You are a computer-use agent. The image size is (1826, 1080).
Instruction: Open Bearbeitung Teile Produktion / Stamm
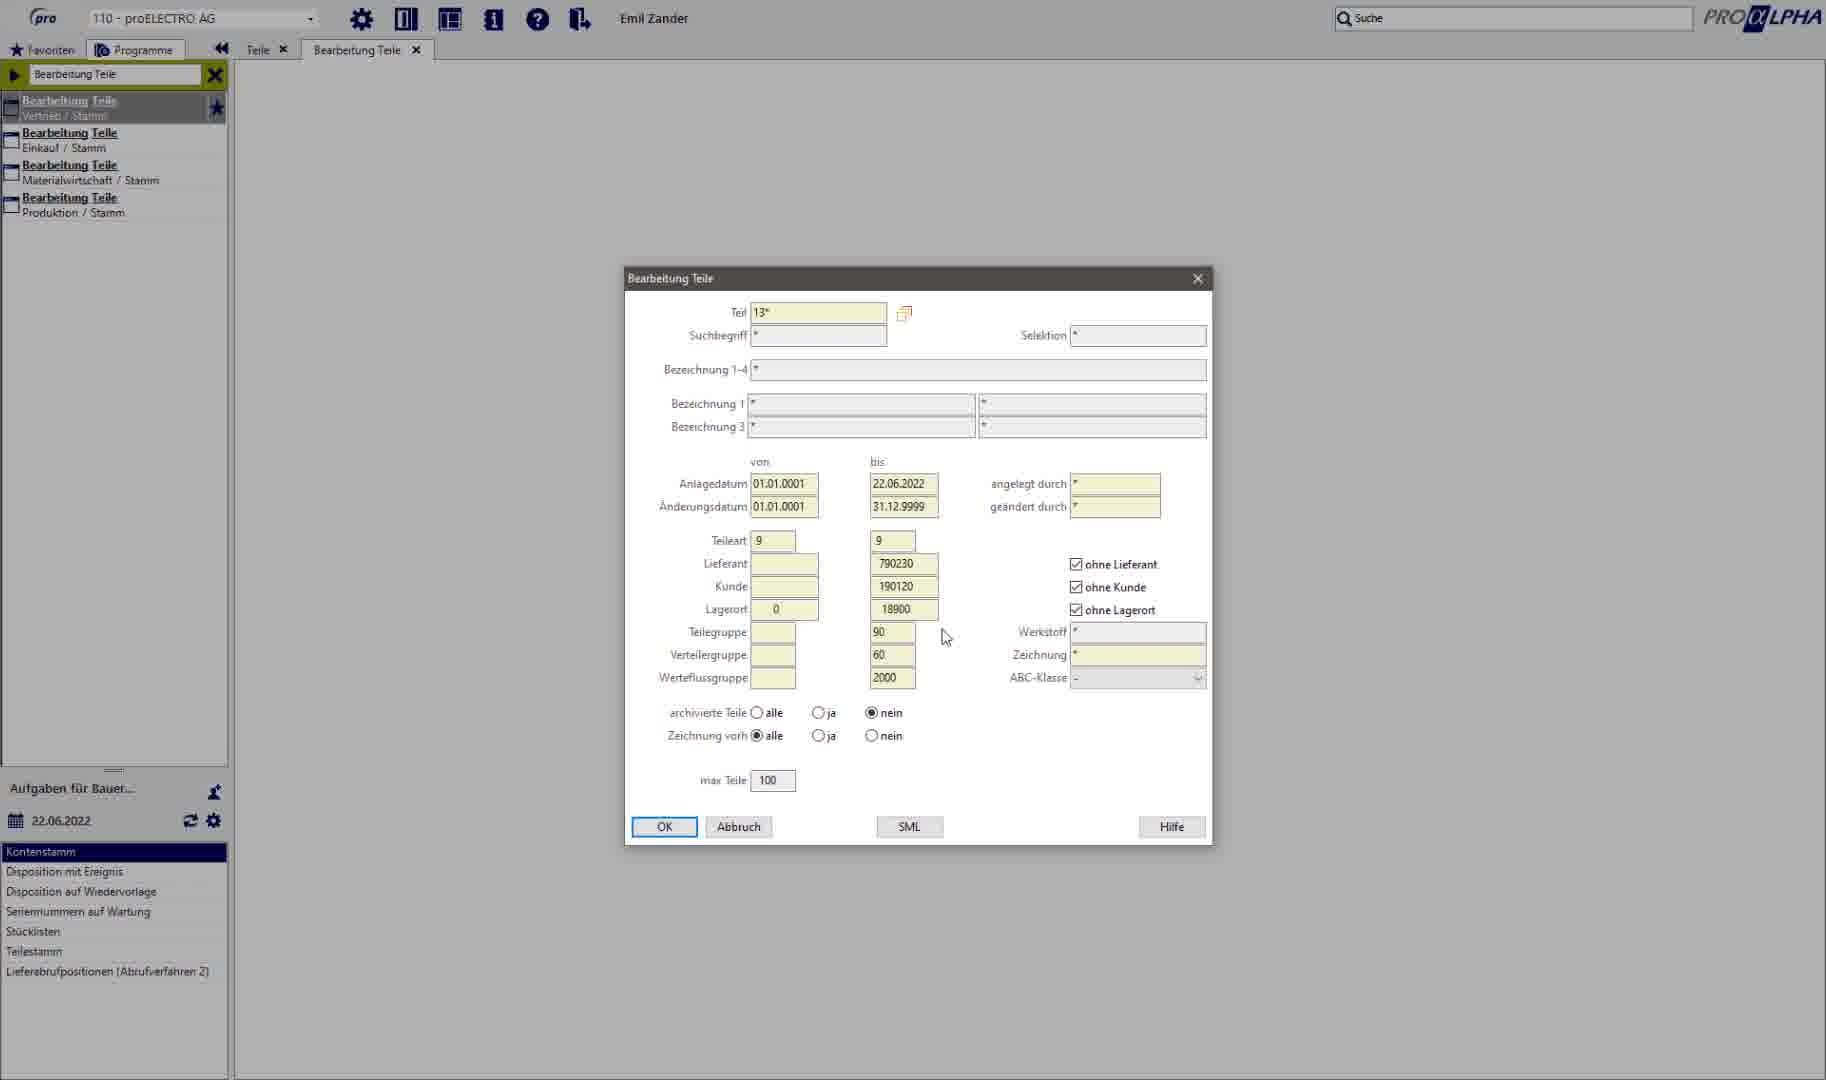coord(113,205)
